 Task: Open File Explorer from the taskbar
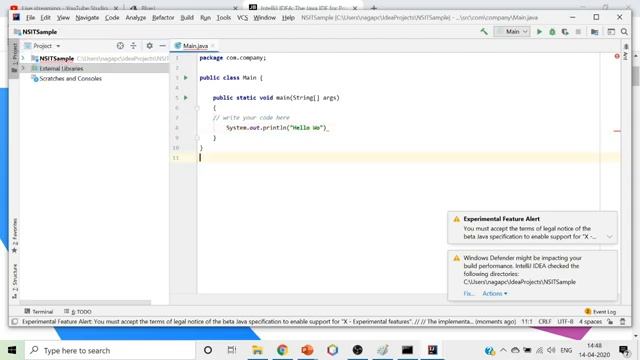pyautogui.click(x=257, y=350)
